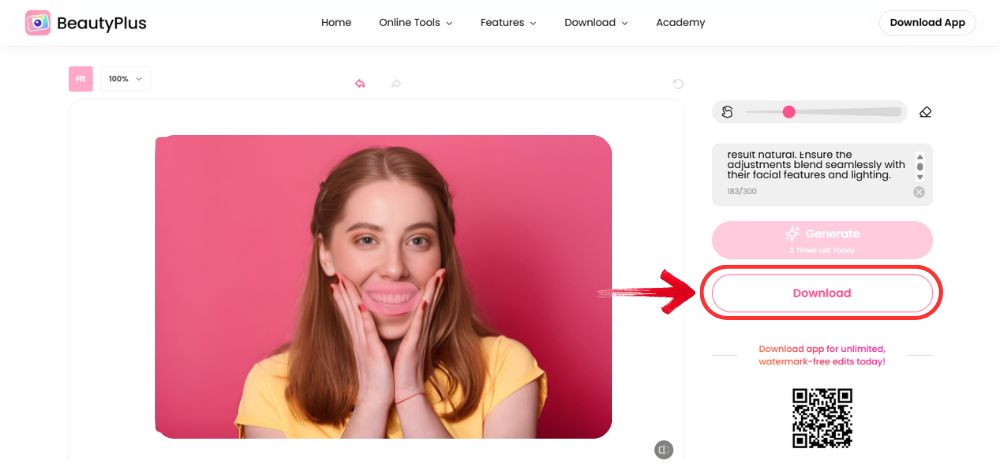Click the BeautyPlus logo icon

point(38,23)
